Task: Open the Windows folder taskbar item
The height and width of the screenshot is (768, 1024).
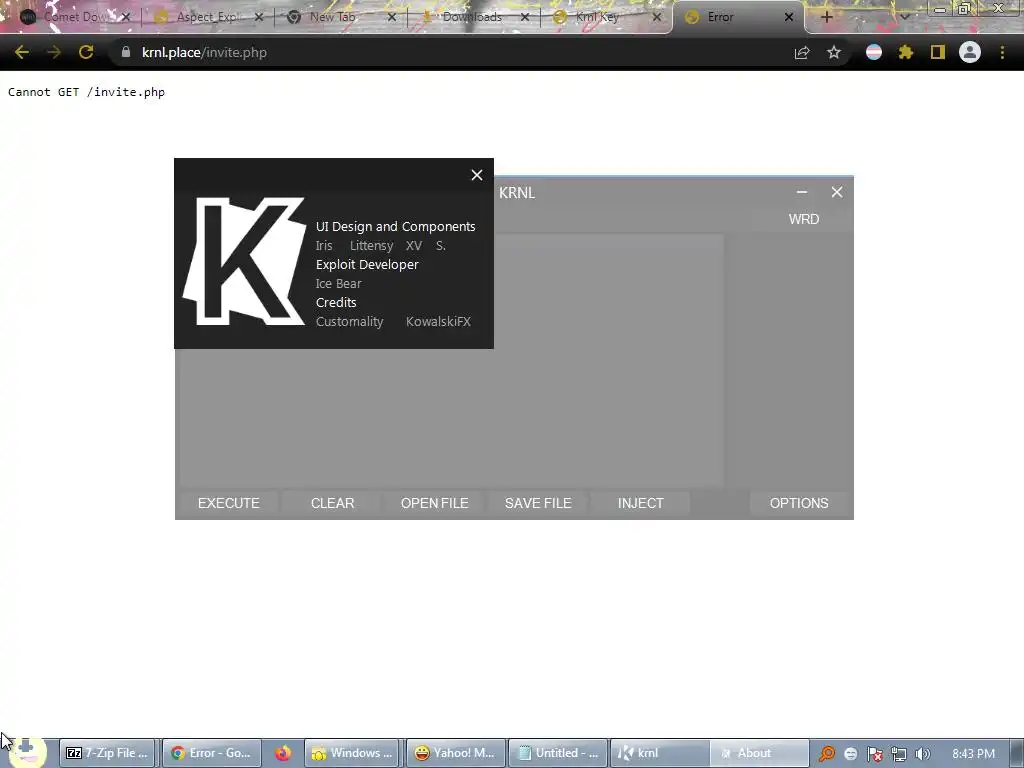Action: (x=353, y=753)
